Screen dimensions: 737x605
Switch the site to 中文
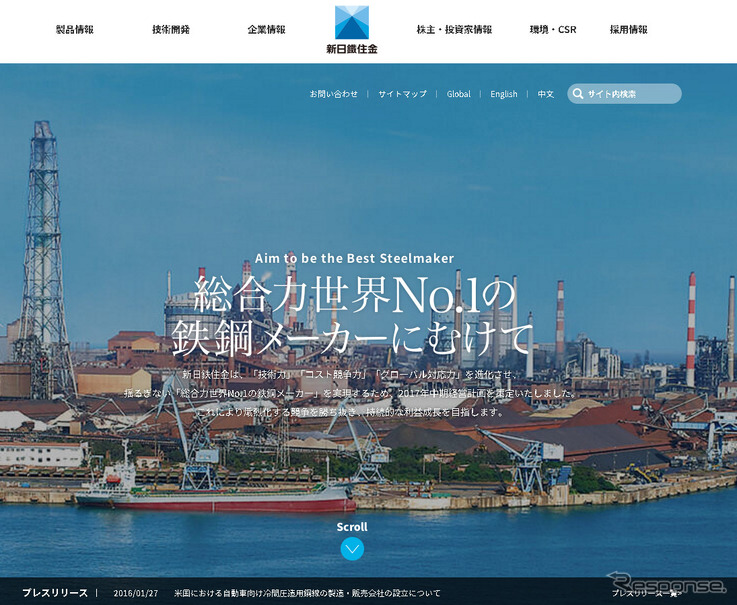546,94
